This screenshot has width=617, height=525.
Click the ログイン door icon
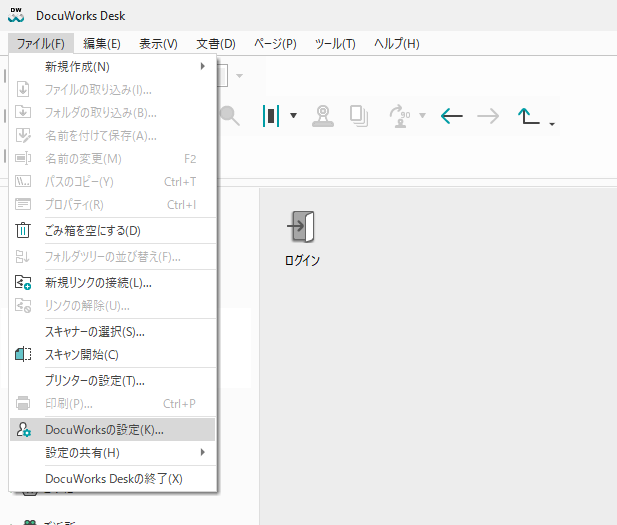coord(302,227)
